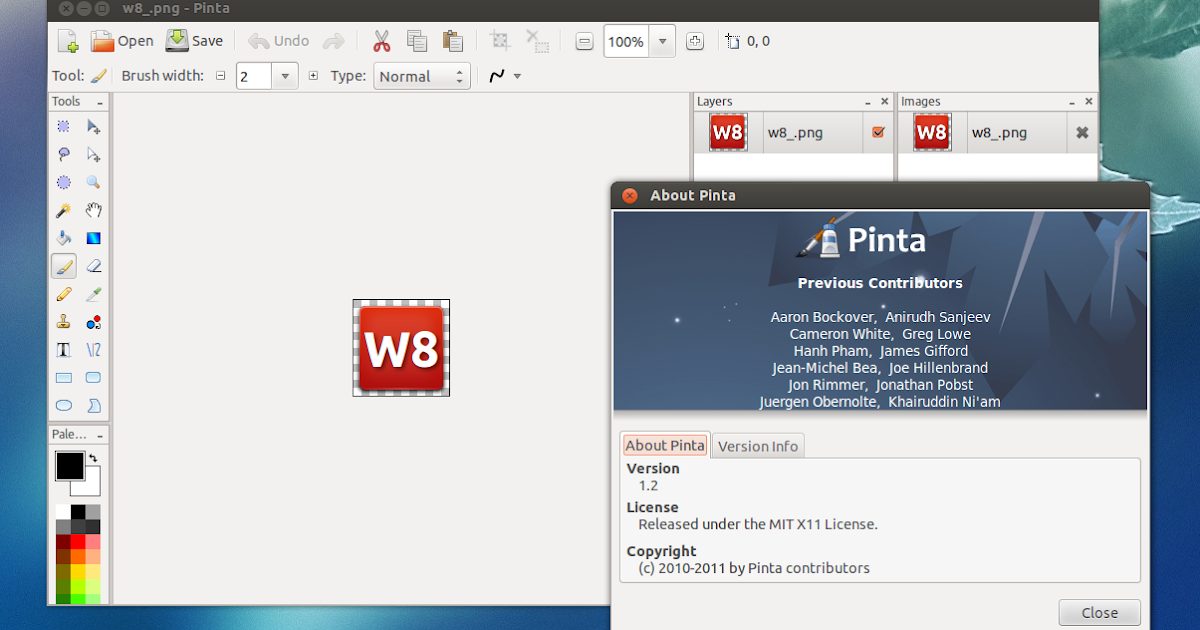Select the Text tool

tap(63, 349)
